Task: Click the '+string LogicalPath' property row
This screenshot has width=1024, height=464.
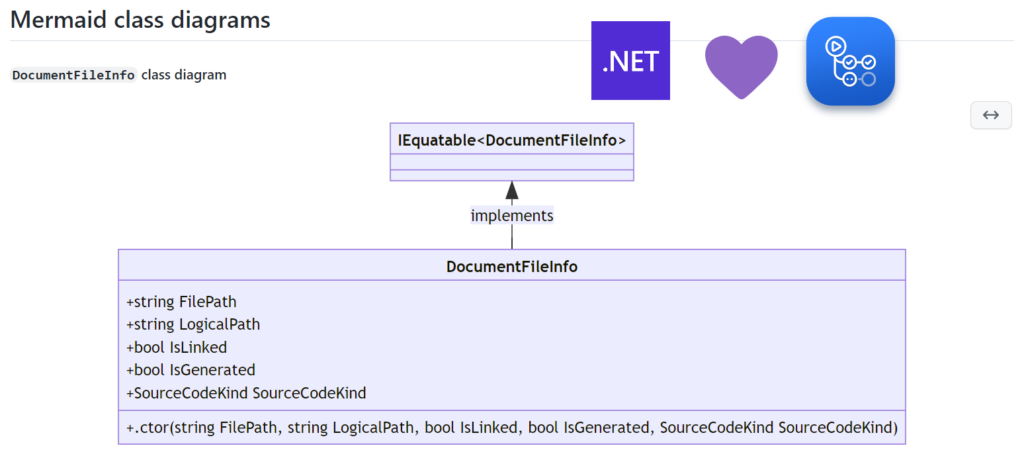Action: (193, 324)
